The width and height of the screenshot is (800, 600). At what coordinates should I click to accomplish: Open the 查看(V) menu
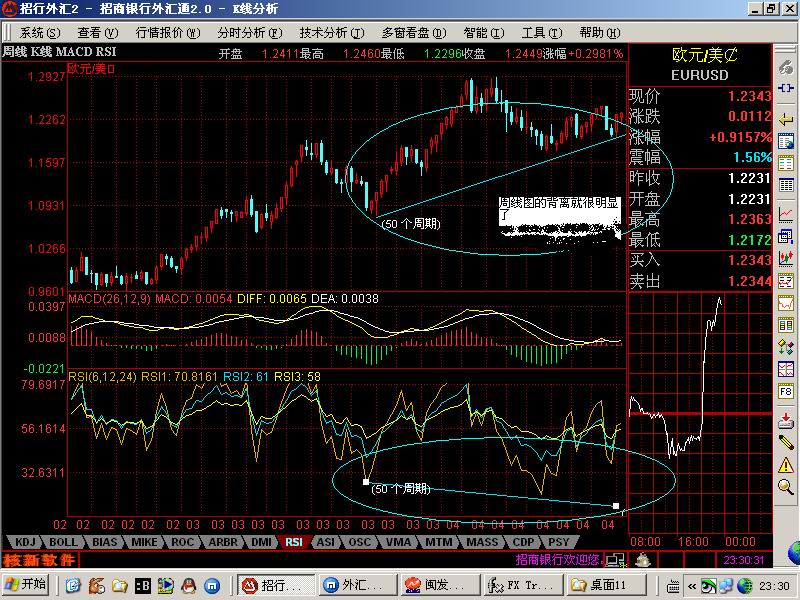tap(97, 33)
